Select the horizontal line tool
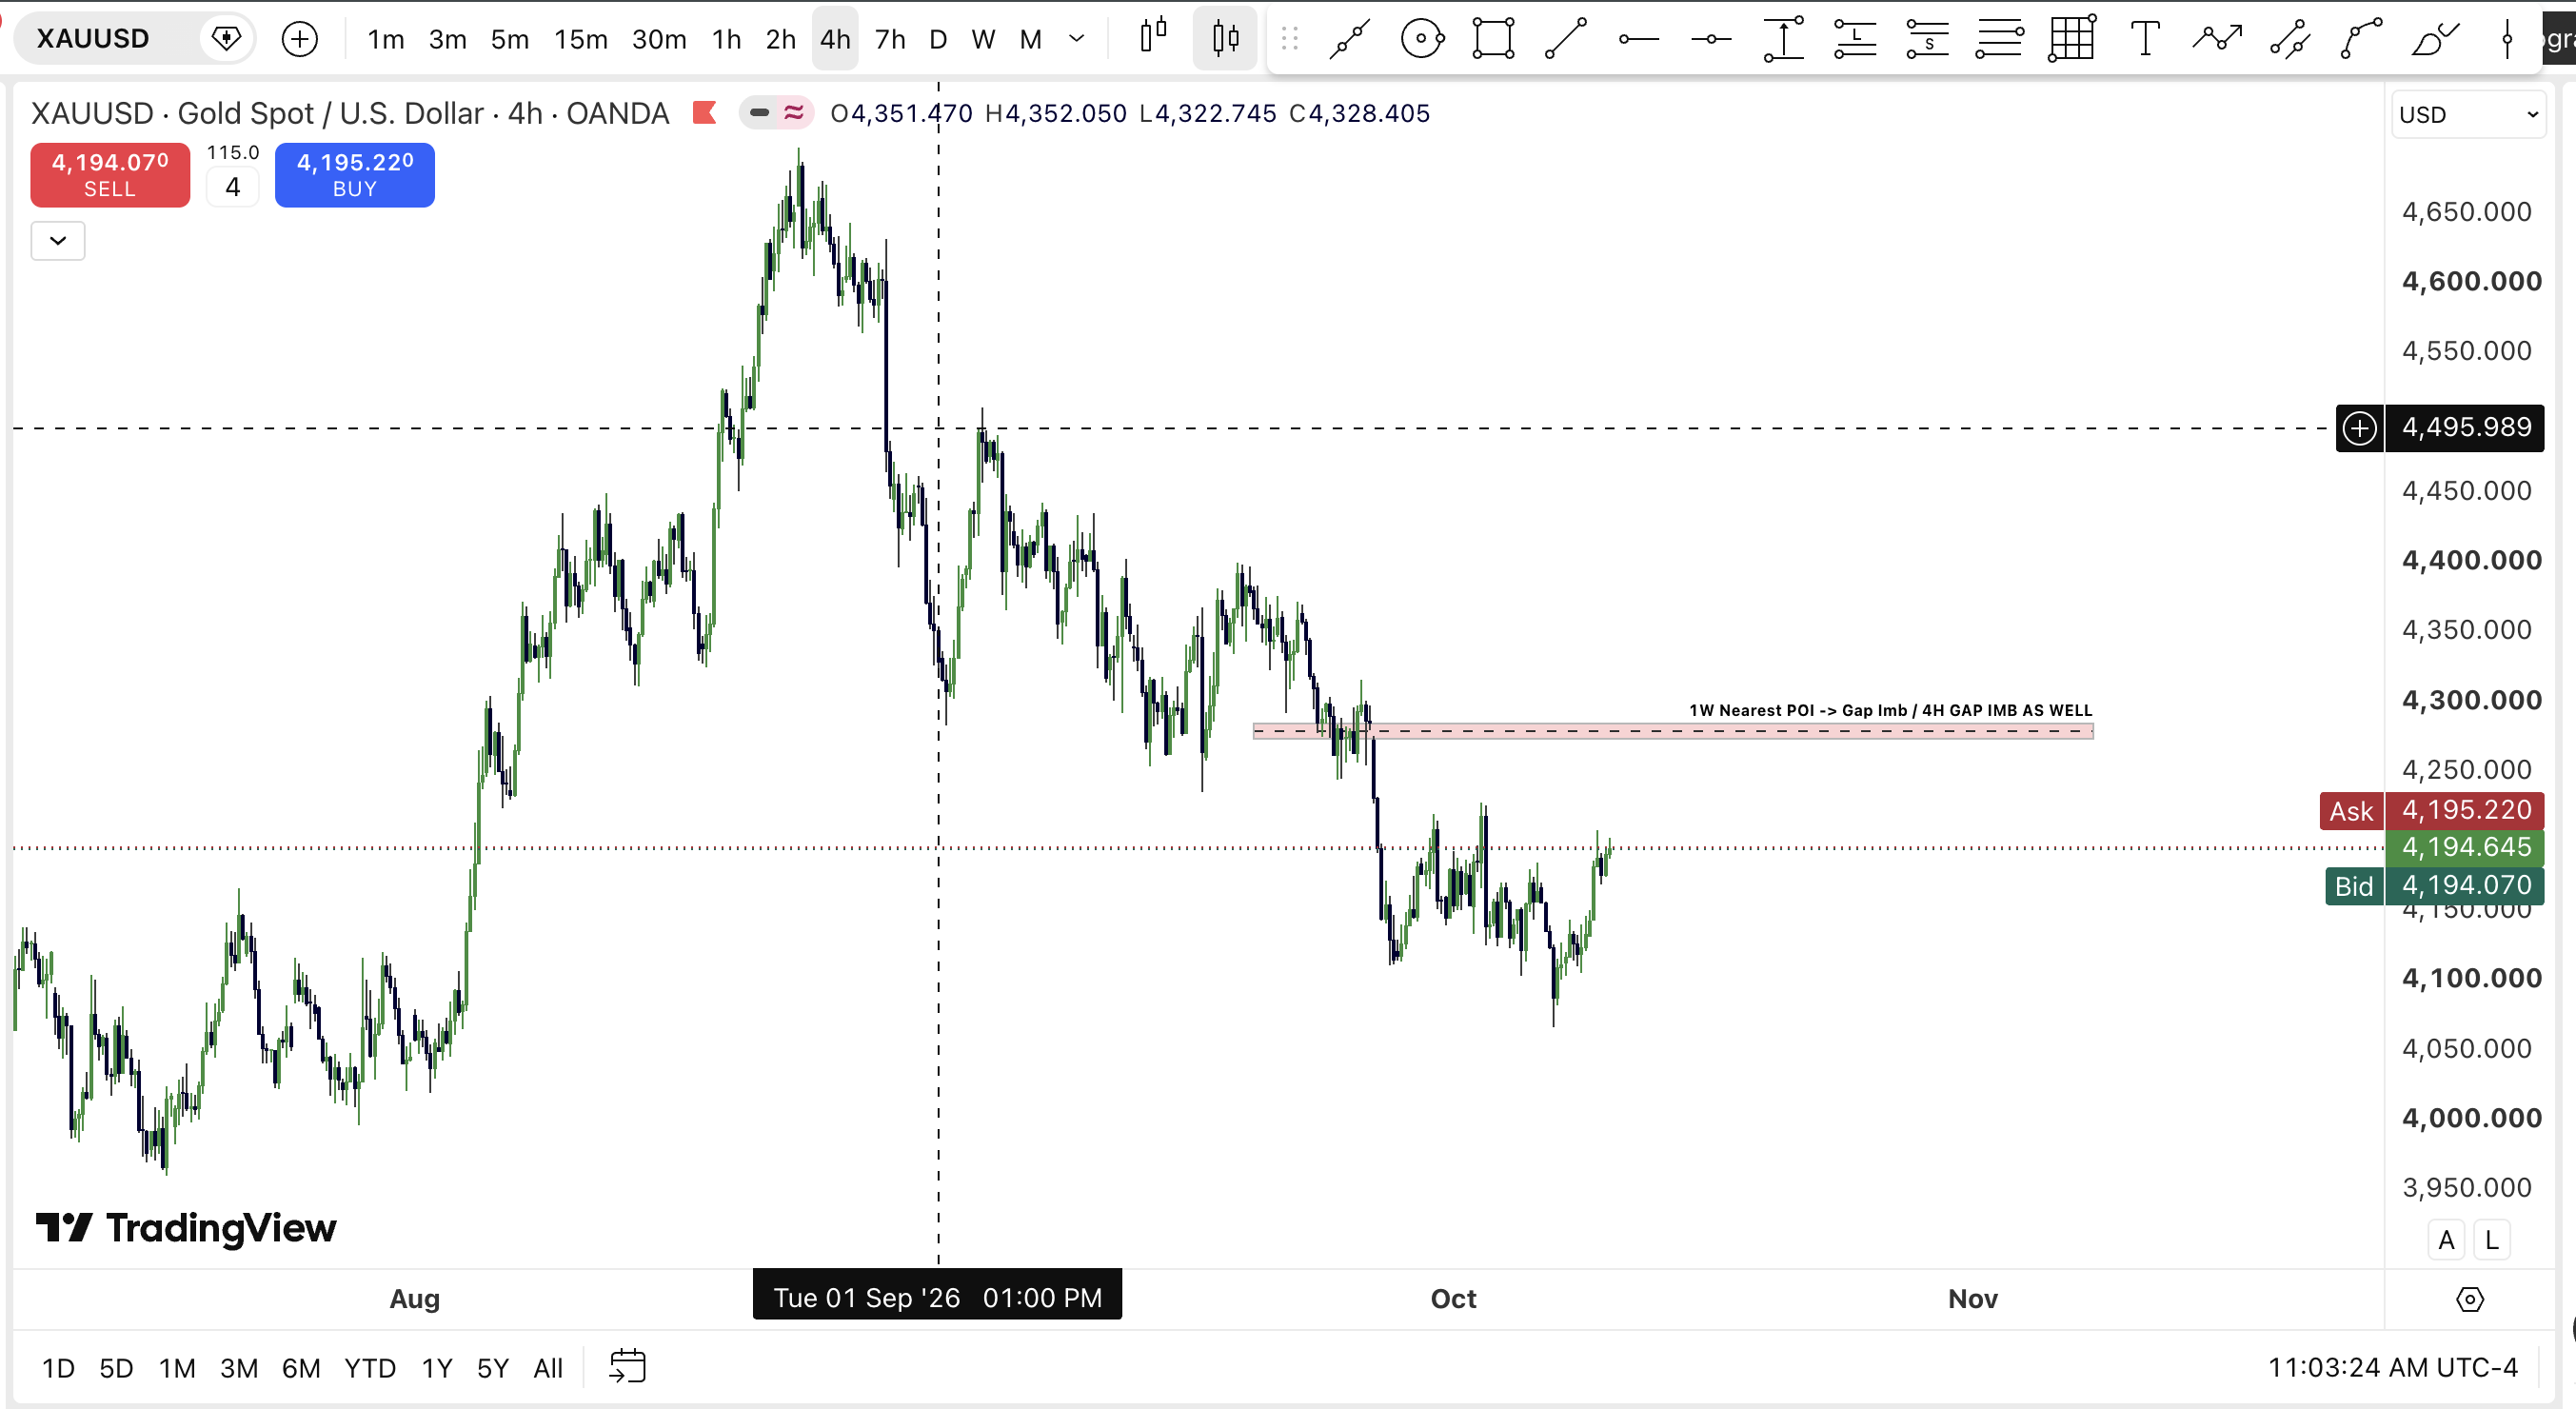Viewport: 2576px width, 1409px height. (1711, 39)
